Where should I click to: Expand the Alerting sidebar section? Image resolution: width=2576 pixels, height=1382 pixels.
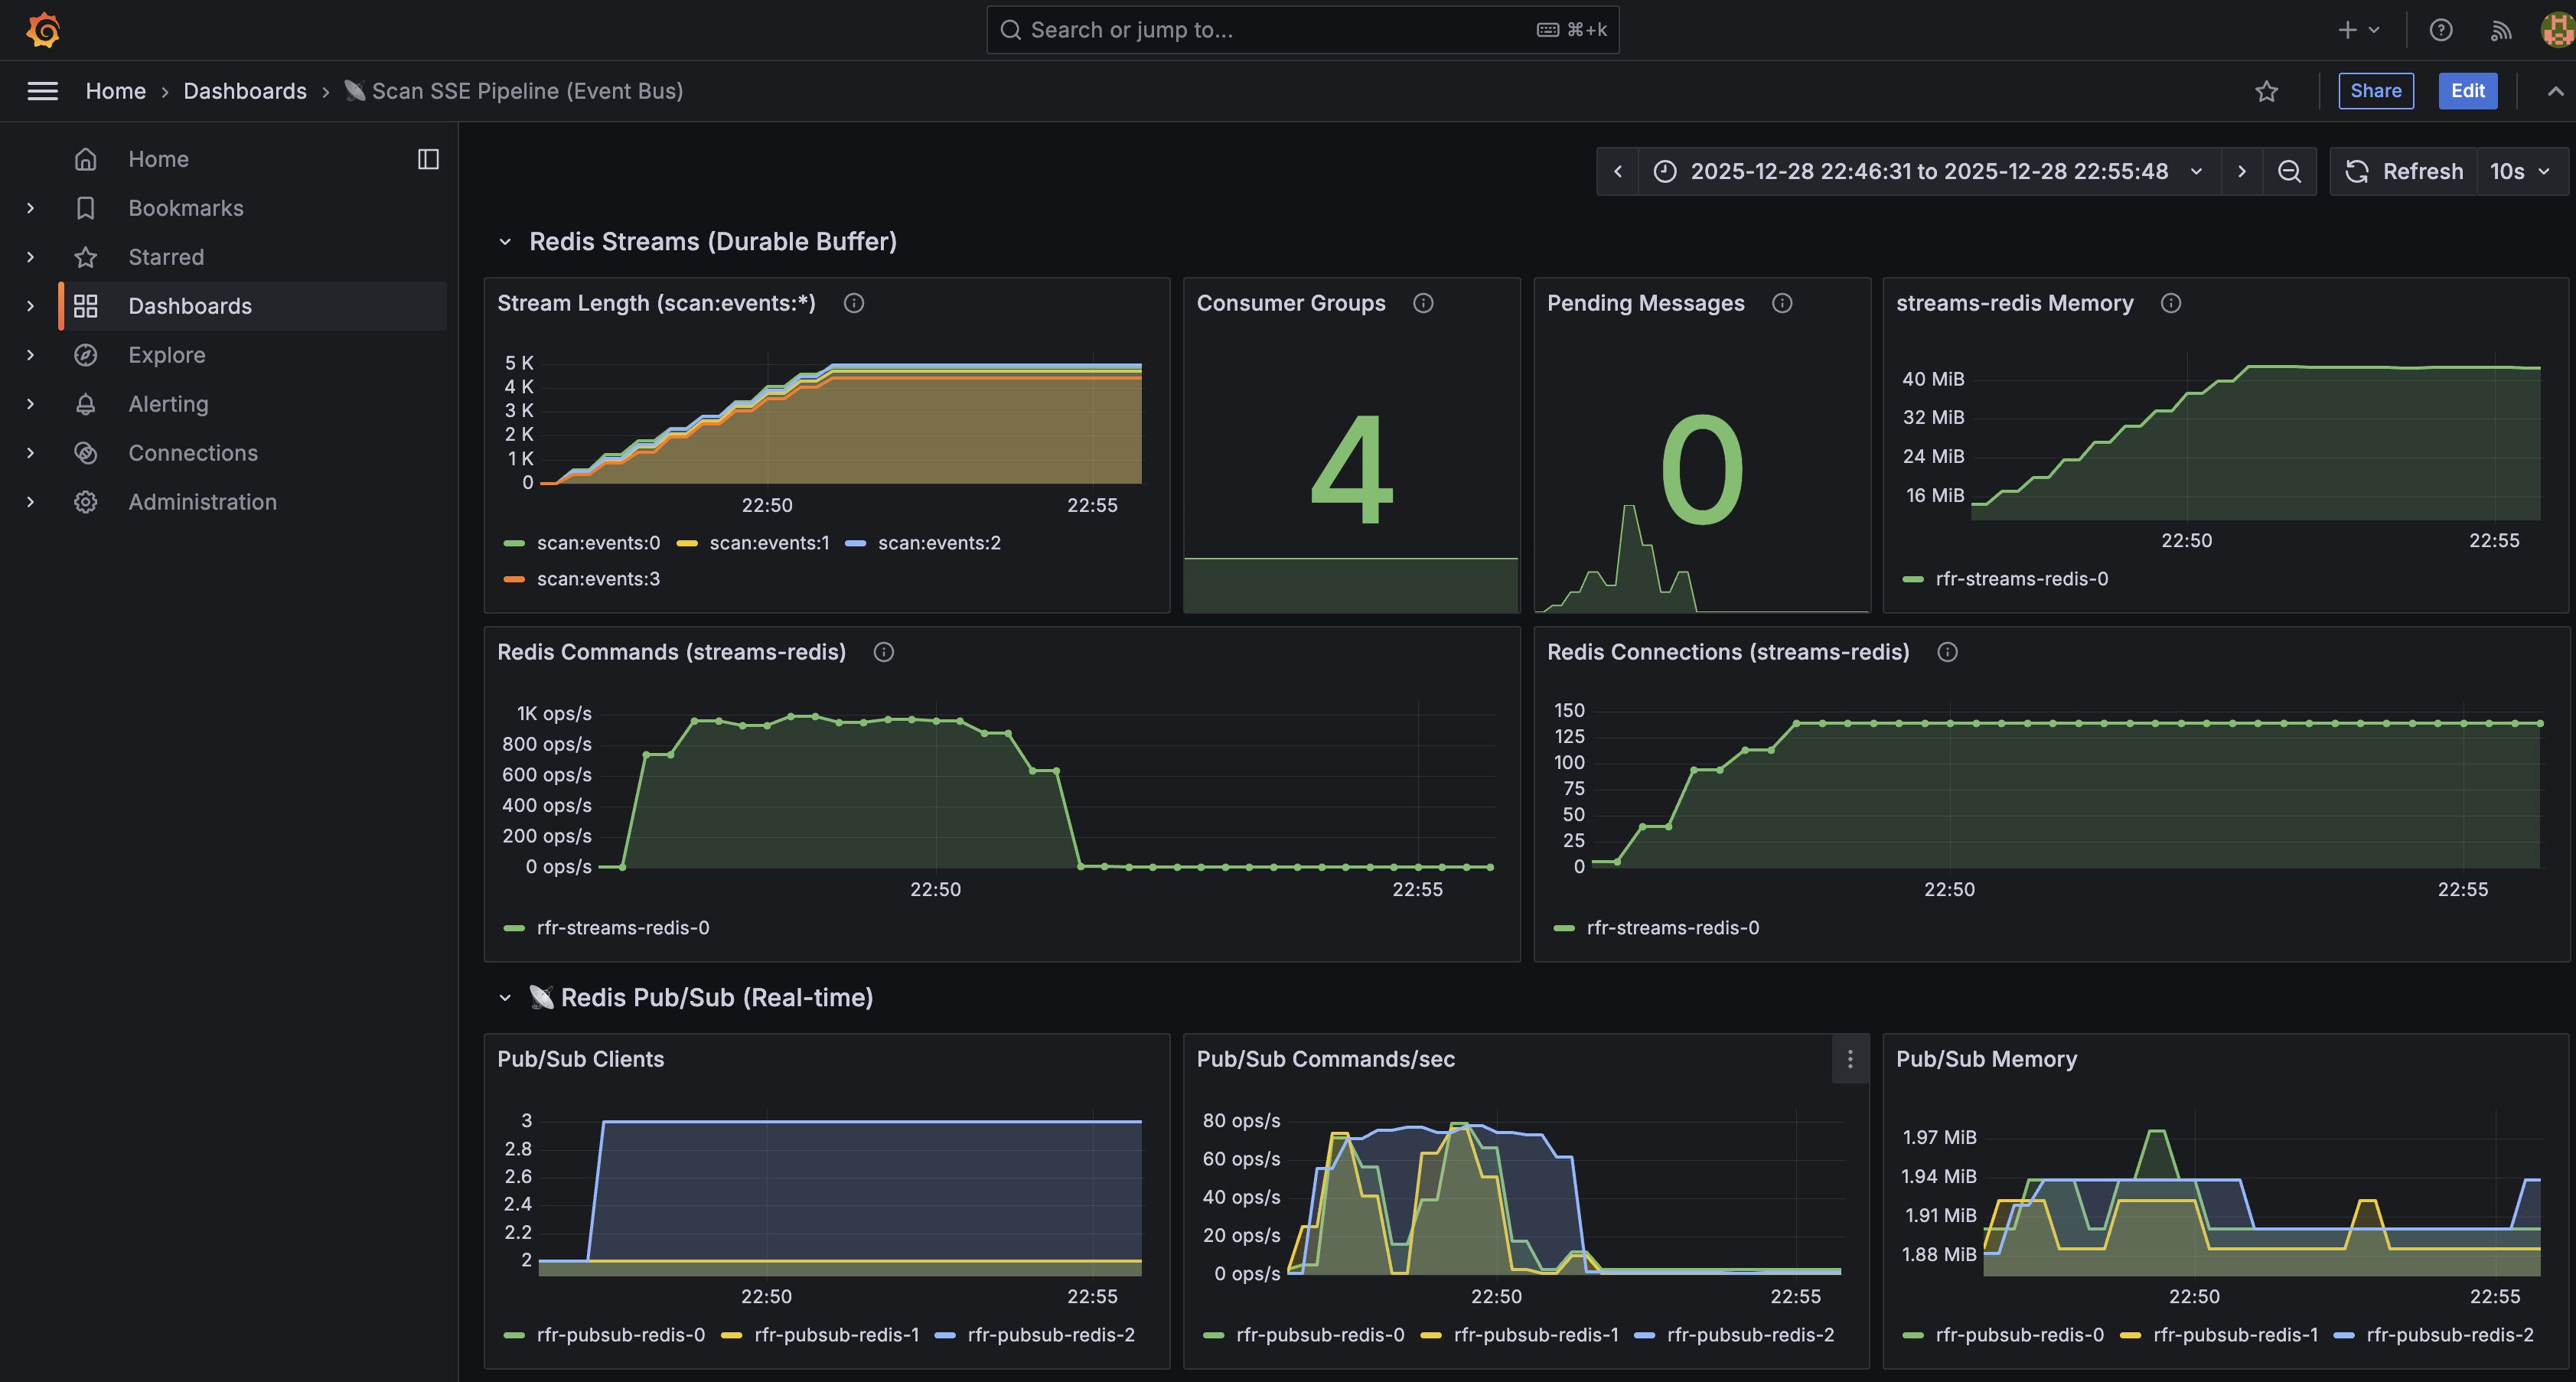[x=30, y=404]
